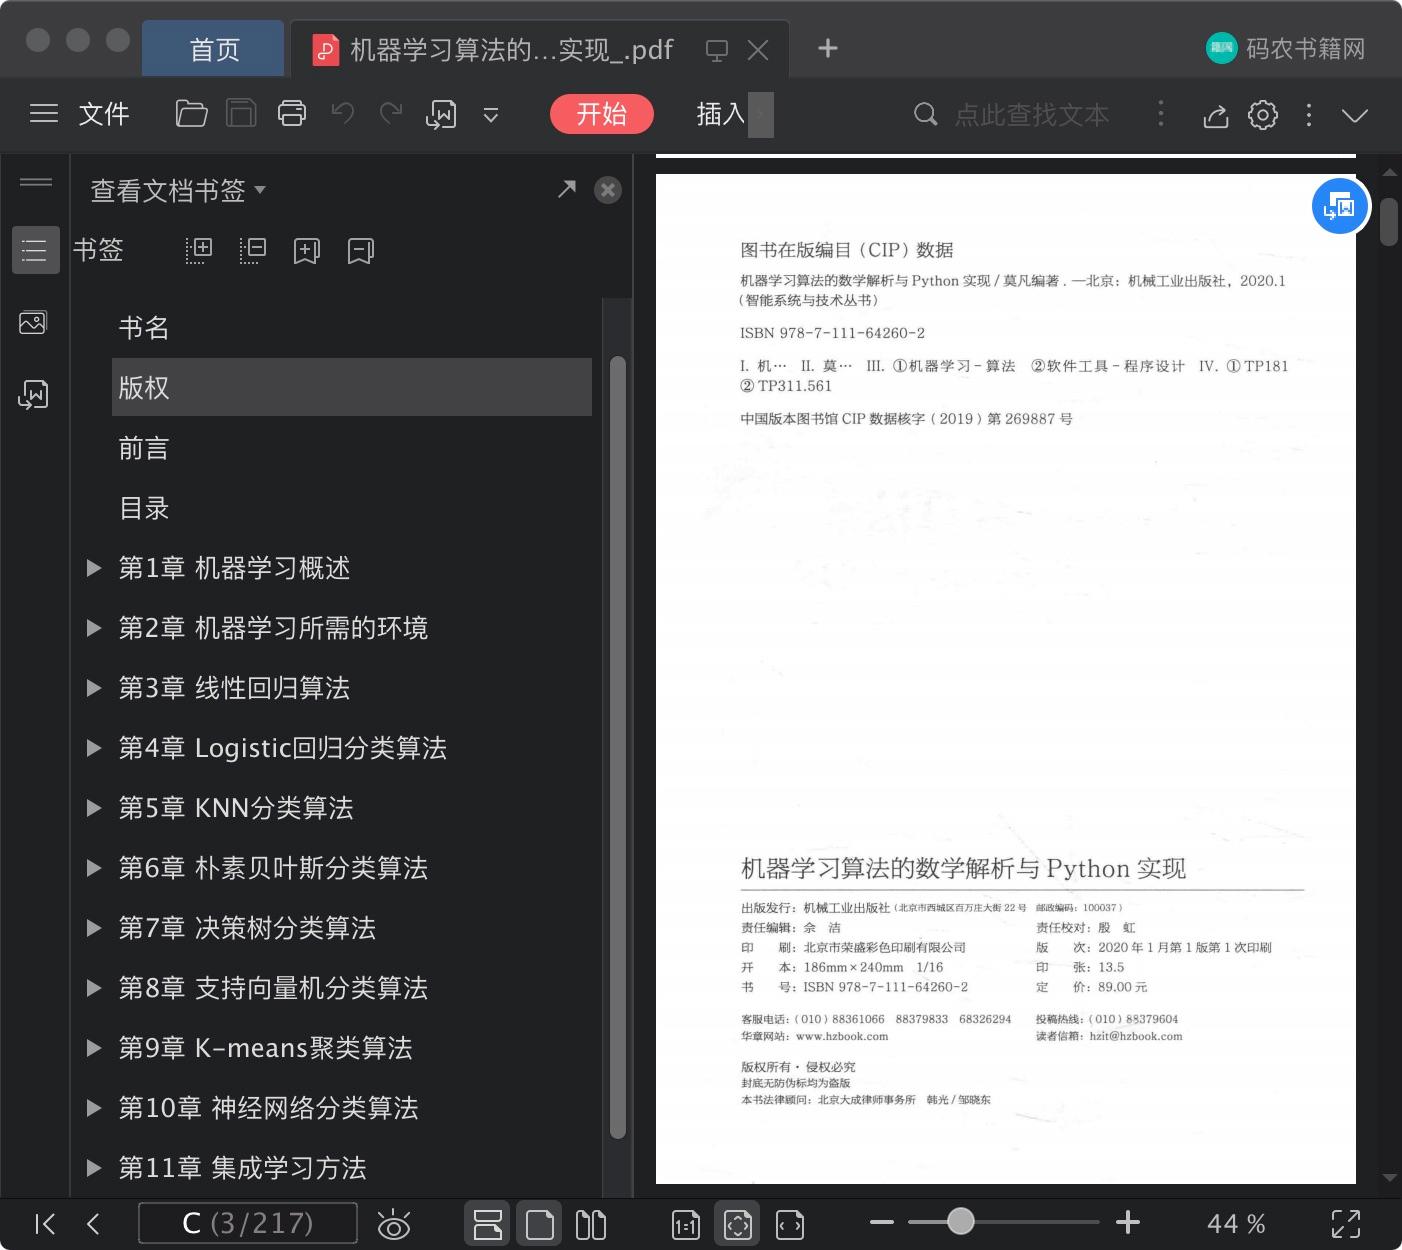Click the sidebar convert document icon
Image resolution: width=1402 pixels, height=1250 pixels.
pos(33,394)
